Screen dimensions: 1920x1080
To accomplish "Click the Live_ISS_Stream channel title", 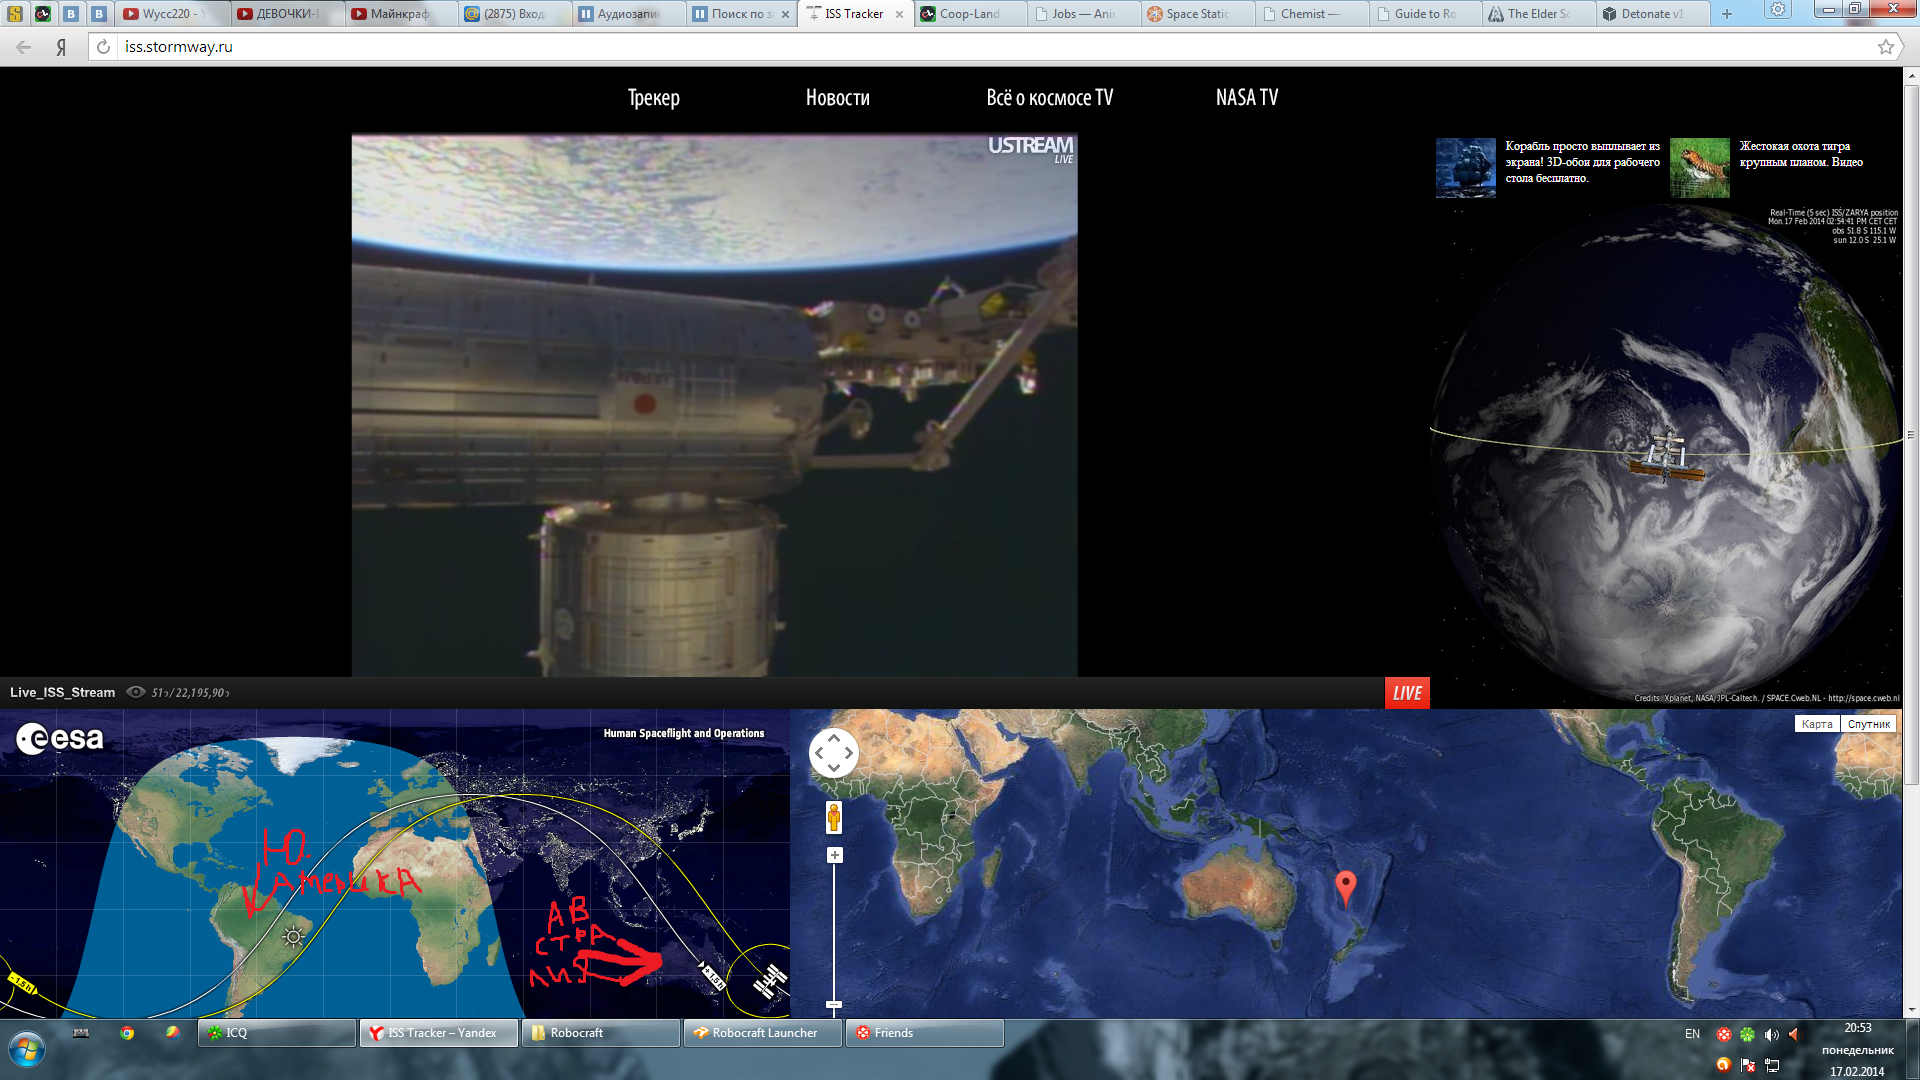I will (62, 692).
